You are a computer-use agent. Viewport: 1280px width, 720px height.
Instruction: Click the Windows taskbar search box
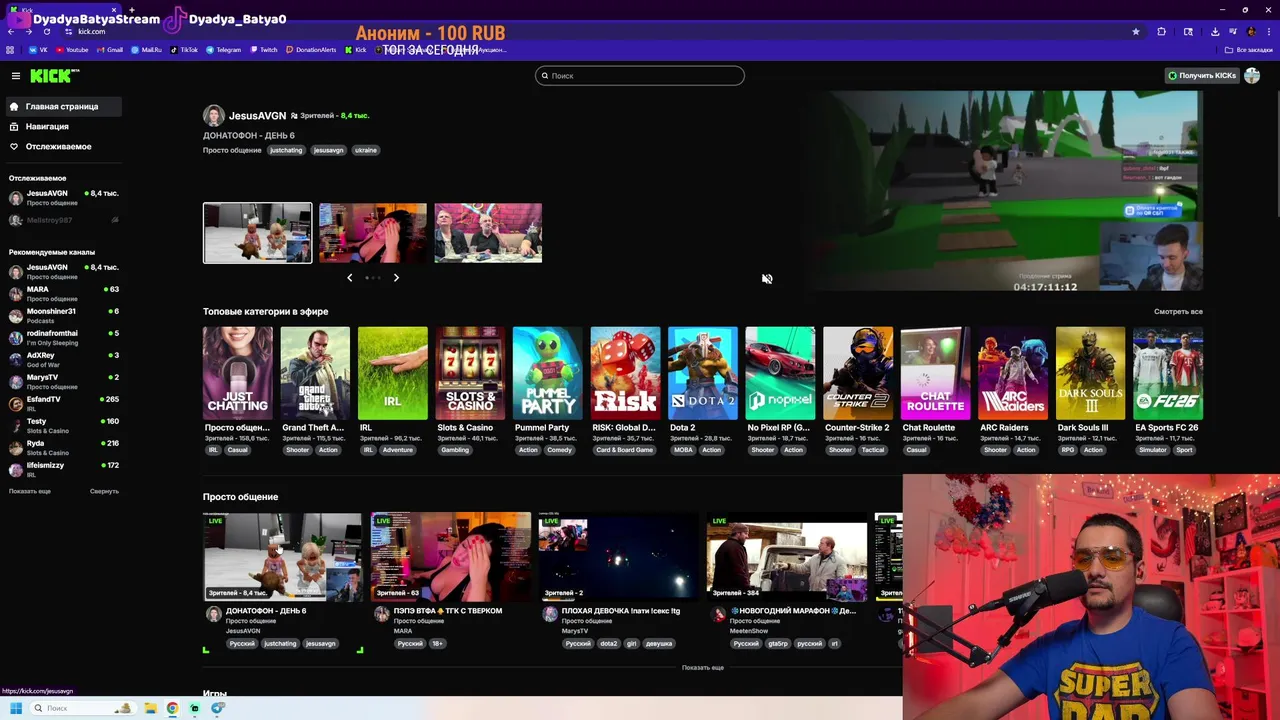[x=82, y=708]
